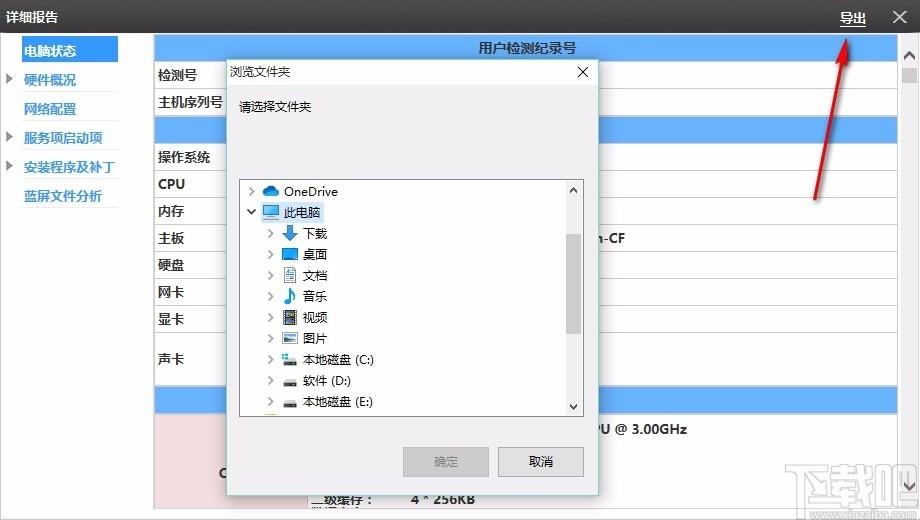920x520 pixels.
Task: Click the 桌面 desktop icon
Action: tap(290, 254)
